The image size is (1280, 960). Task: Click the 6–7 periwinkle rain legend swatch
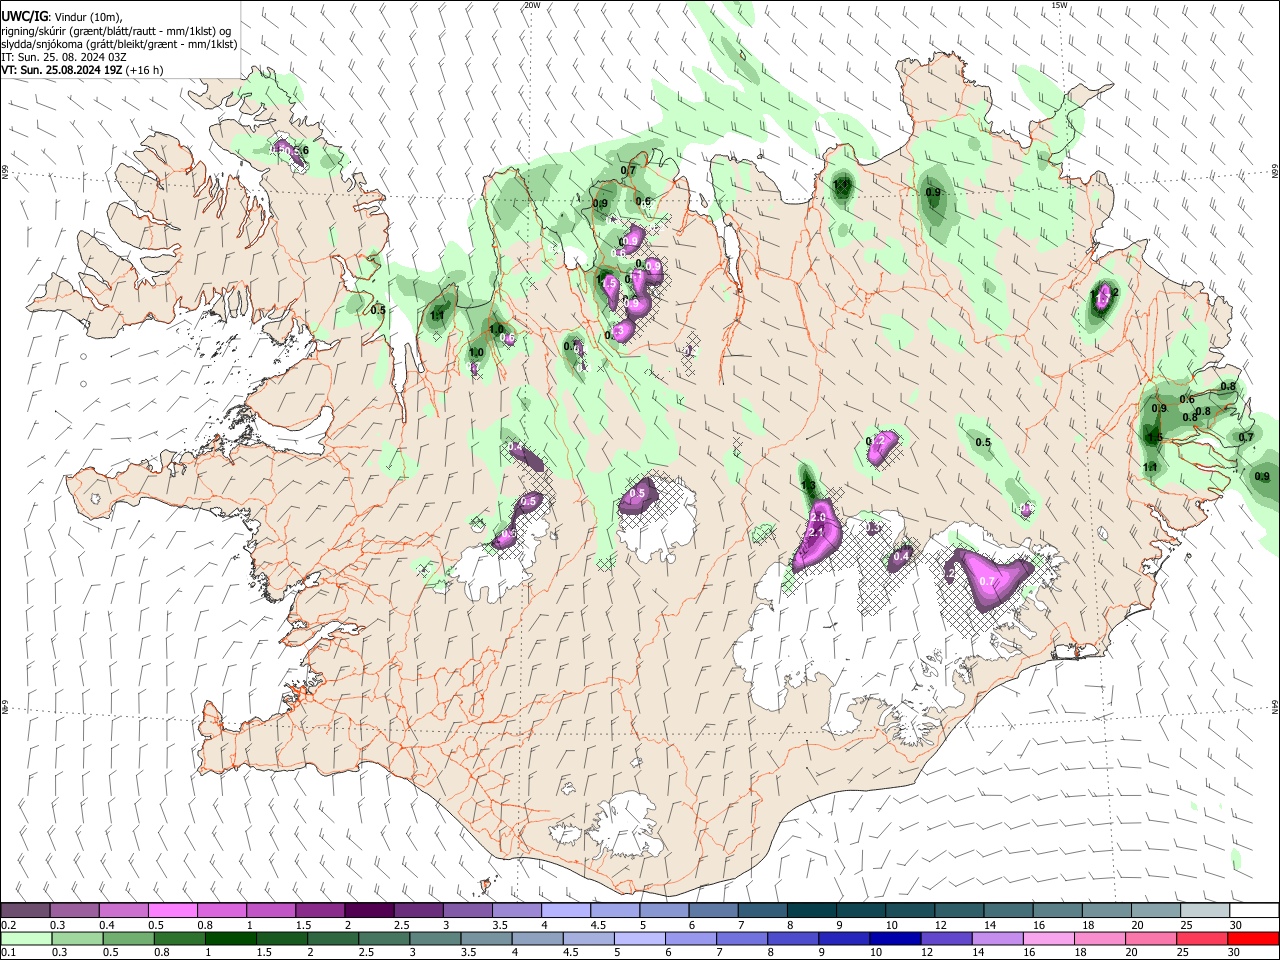point(690,938)
